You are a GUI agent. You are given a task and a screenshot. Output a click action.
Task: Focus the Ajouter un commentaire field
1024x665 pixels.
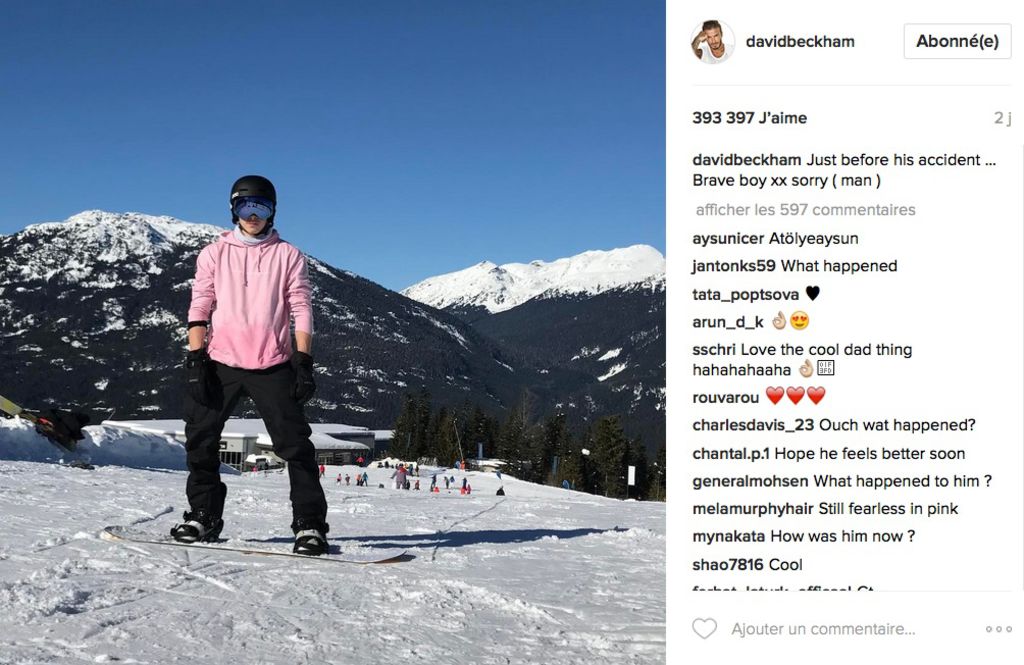click(x=823, y=629)
